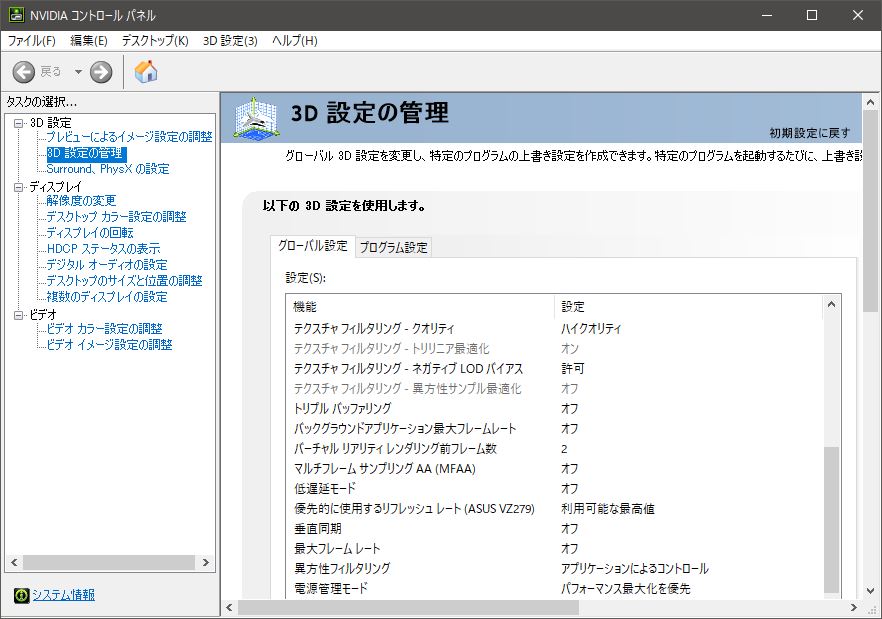Open ビデオ カラー設定の調整
Viewport: 882px width, 619px height.
(104, 329)
